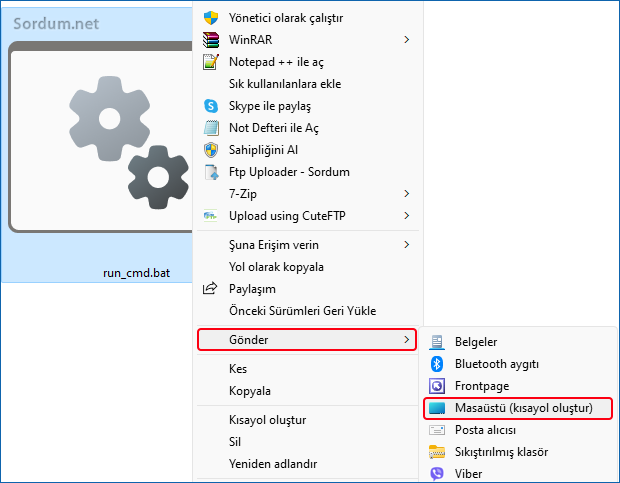The height and width of the screenshot is (483, 620).
Task: Click the Viber icon in submenu
Action: 436,474
